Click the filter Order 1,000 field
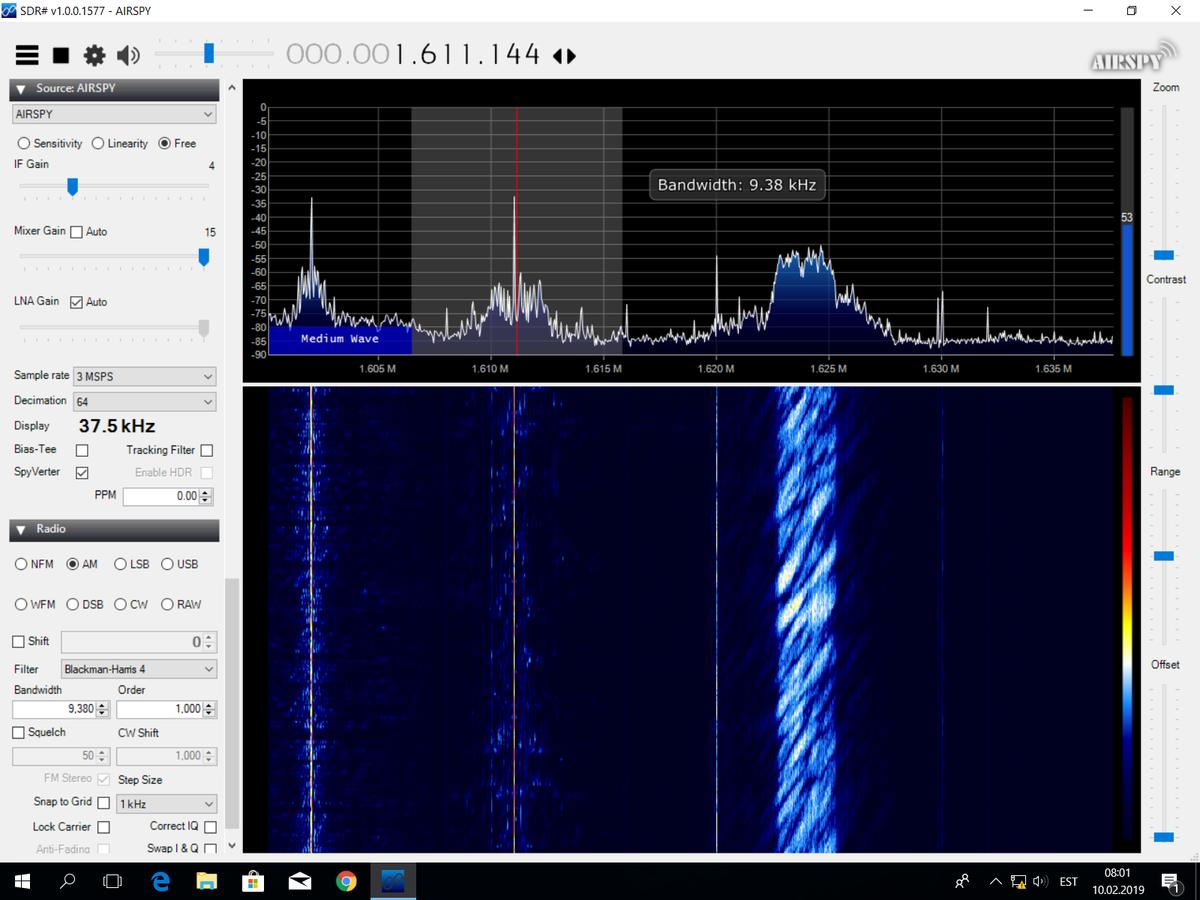 coord(160,709)
